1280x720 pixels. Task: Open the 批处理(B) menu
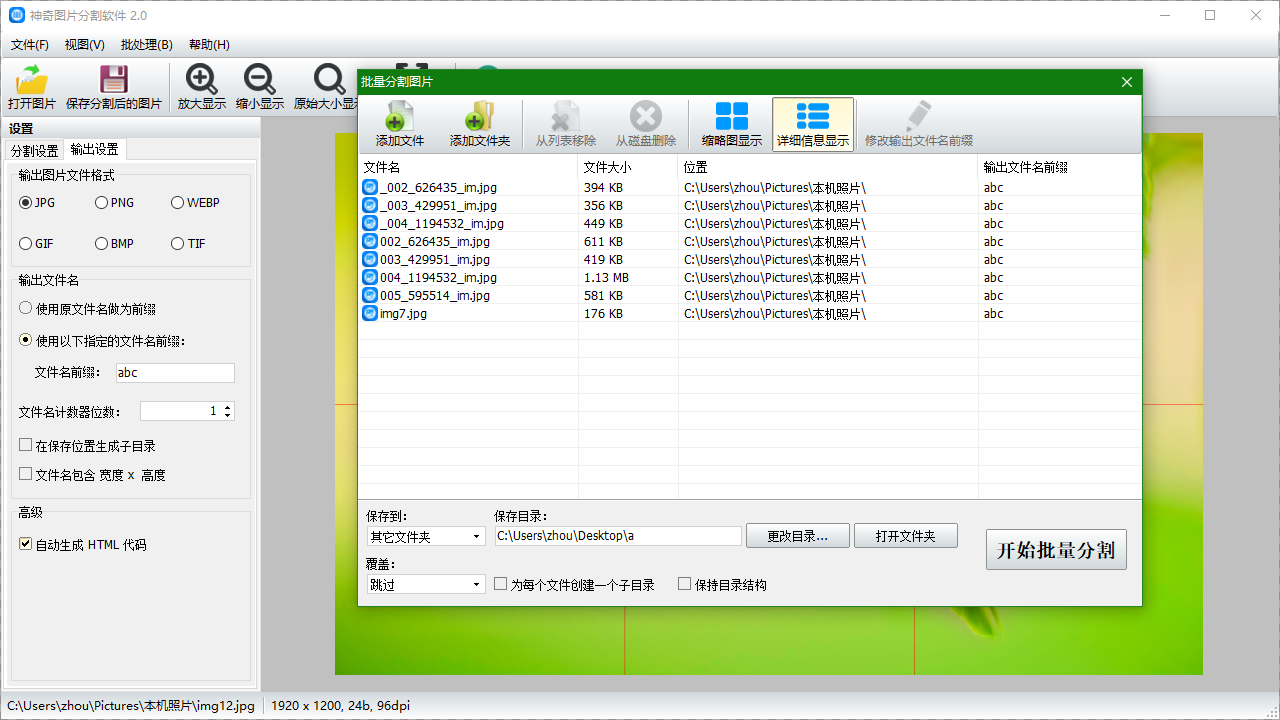146,45
